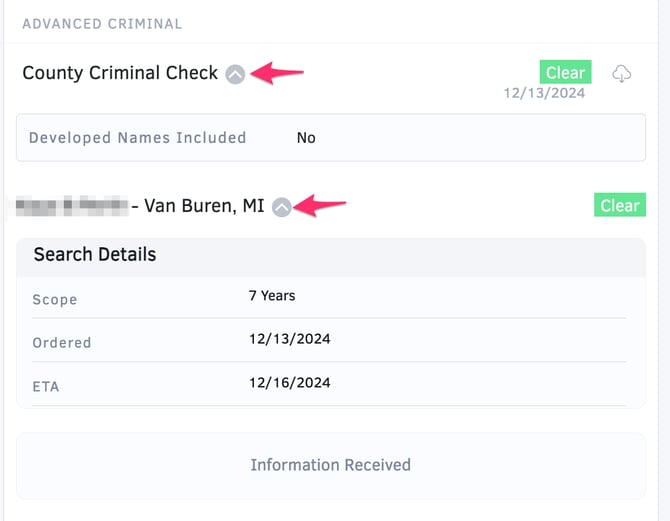Click the completion date under the top Clear badge
This screenshot has height=521, width=670.
[544, 93]
